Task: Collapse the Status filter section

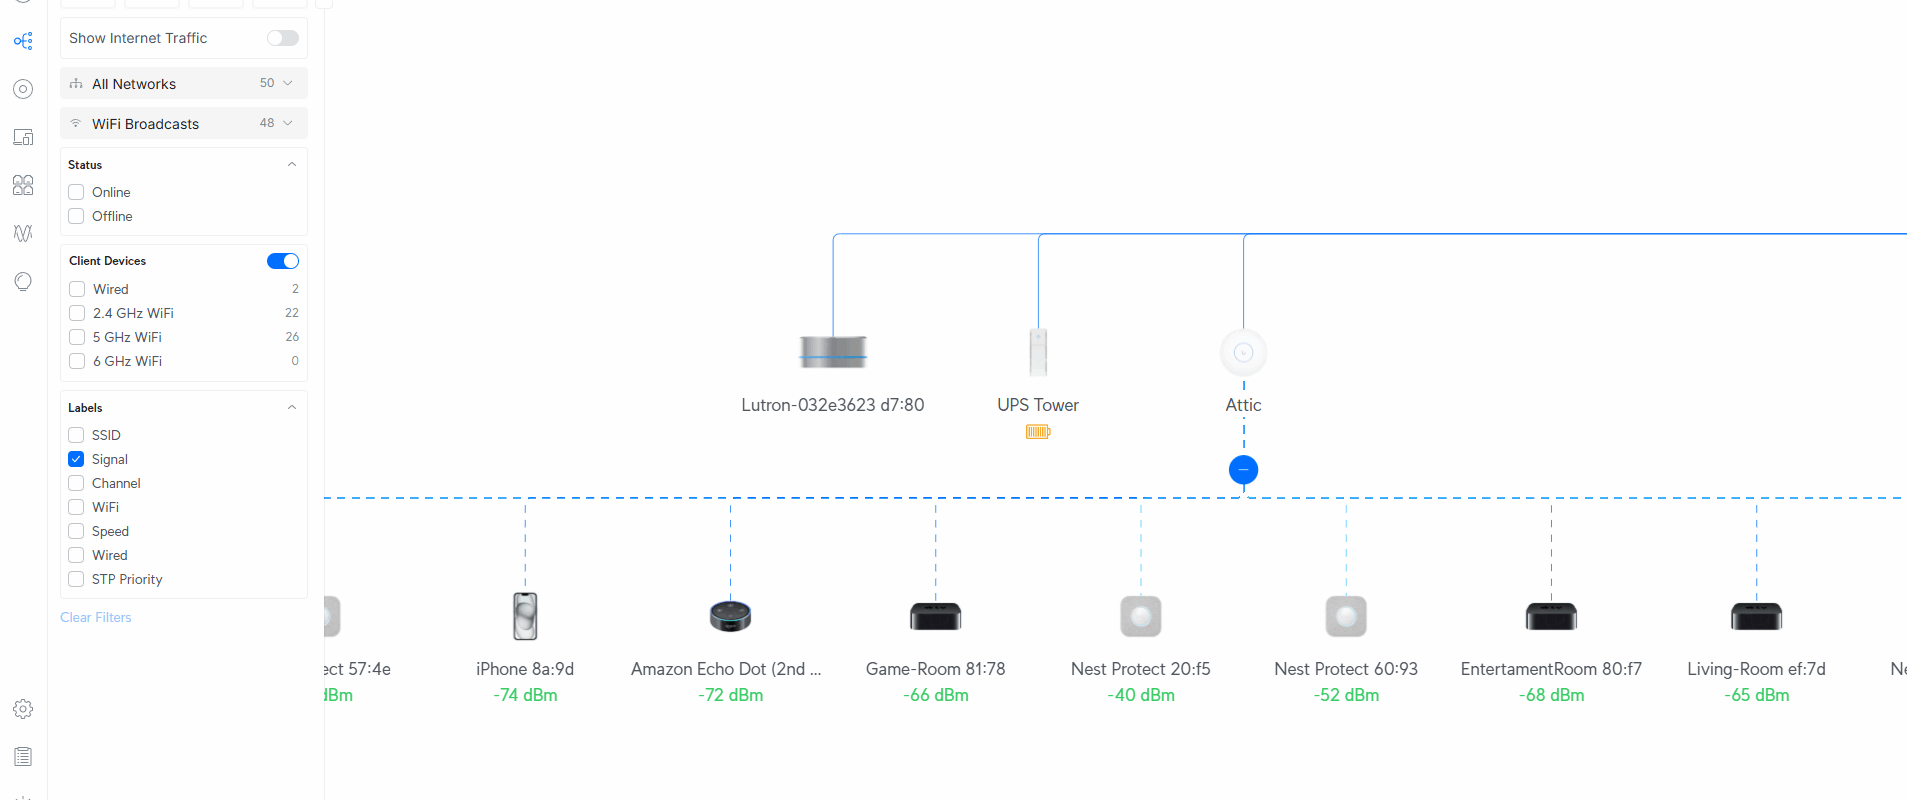Action: pos(291,165)
